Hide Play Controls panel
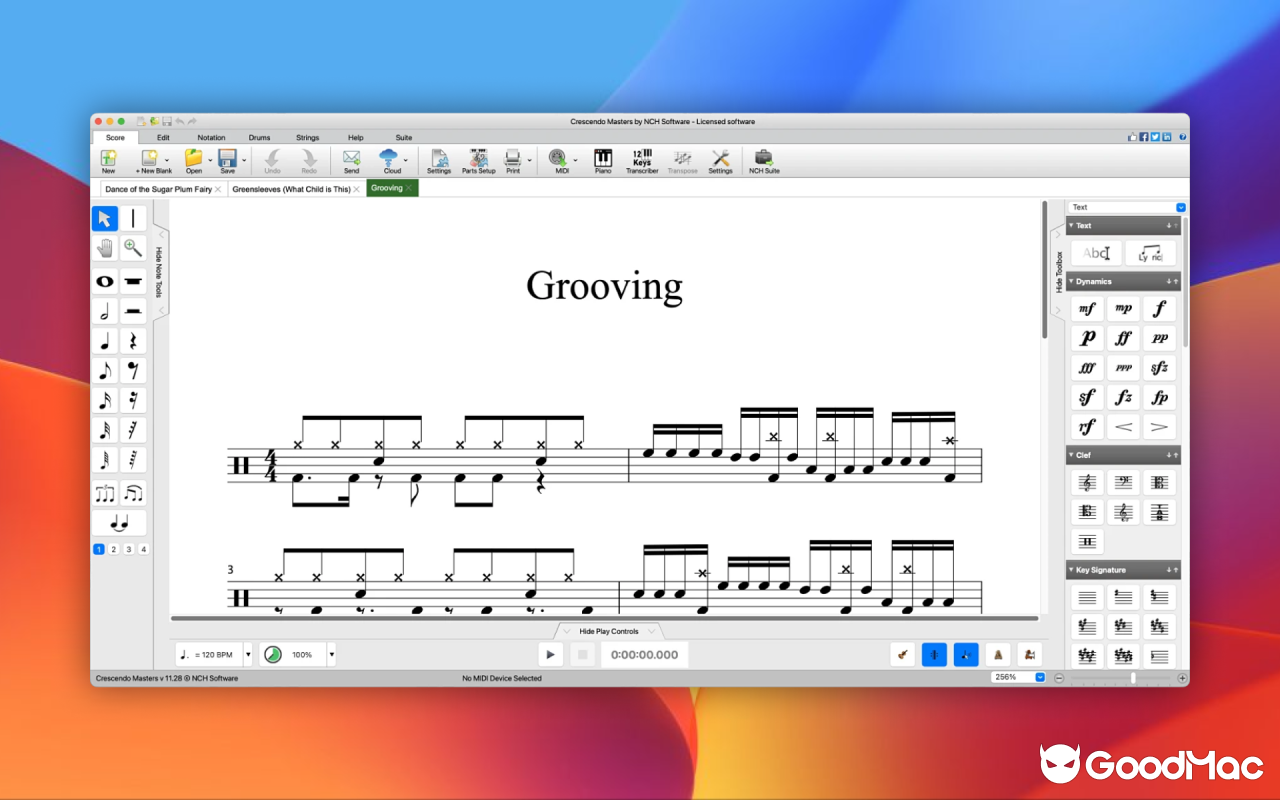This screenshot has width=1280, height=800. pyautogui.click(x=608, y=631)
